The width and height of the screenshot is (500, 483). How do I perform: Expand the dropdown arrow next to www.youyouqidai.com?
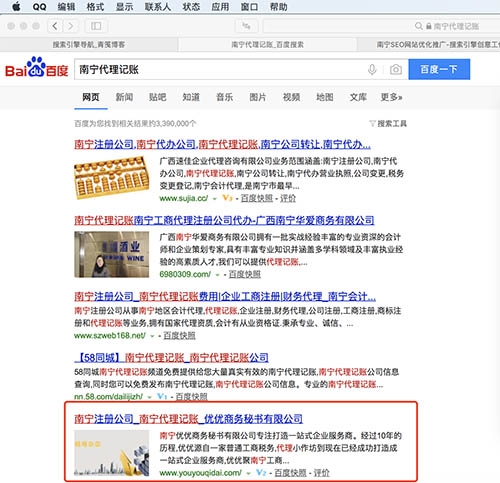(248, 473)
